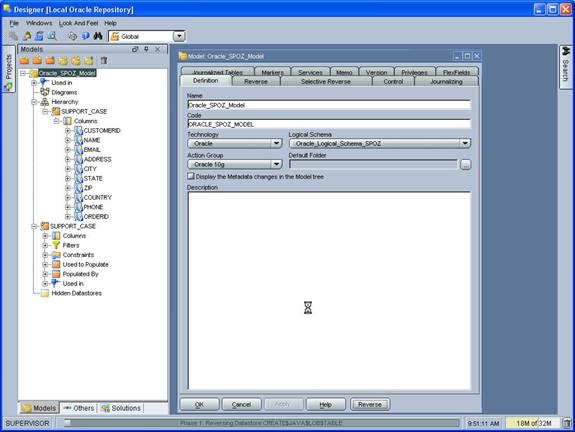
Task: Expand the COUNTRY column node
Action: click(68, 197)
